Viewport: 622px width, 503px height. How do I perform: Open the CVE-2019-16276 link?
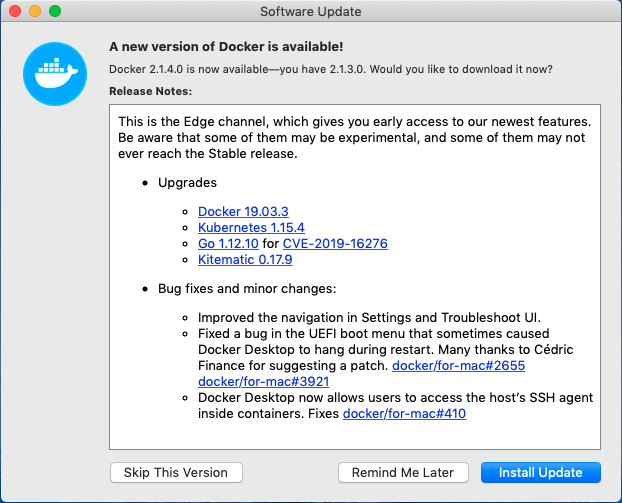click(335, 243)
